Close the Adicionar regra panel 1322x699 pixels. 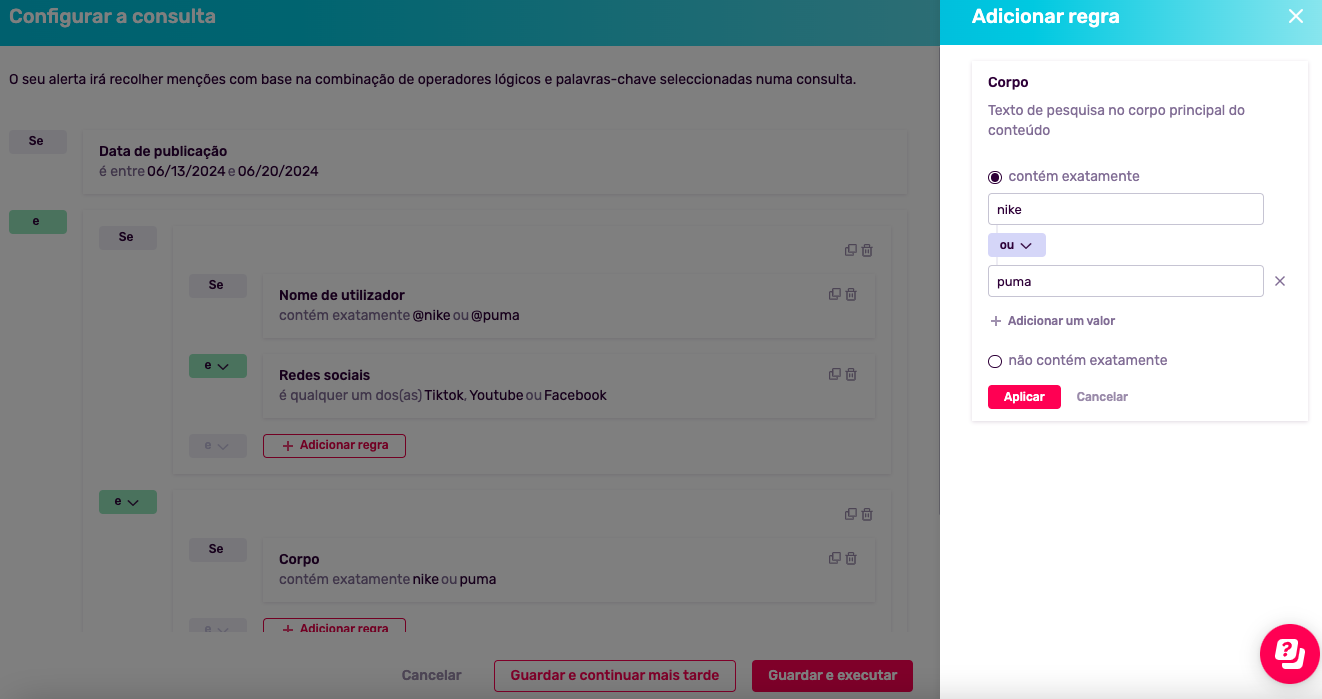point(1296,16)
